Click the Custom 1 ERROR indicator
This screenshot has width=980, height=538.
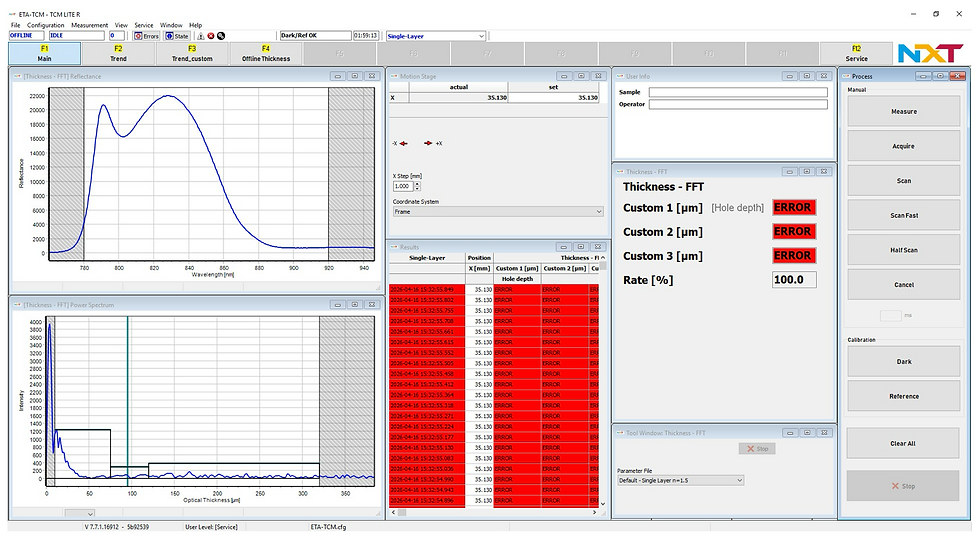pos(794,207)
